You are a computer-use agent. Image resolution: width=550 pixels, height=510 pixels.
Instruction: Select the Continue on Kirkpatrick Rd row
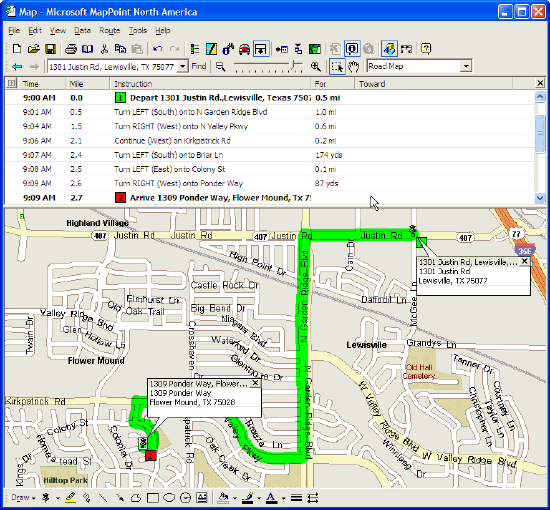(x=269, y=141)
